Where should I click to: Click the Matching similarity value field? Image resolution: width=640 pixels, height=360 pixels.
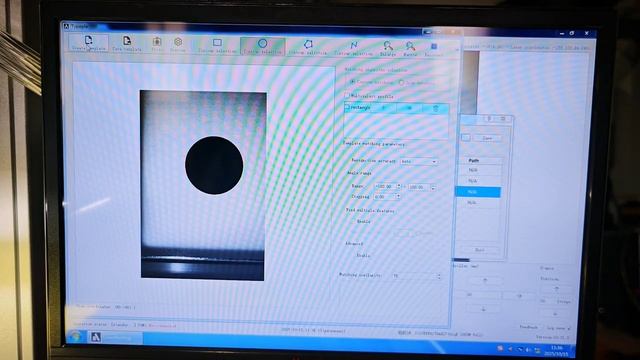click(416, 276)
